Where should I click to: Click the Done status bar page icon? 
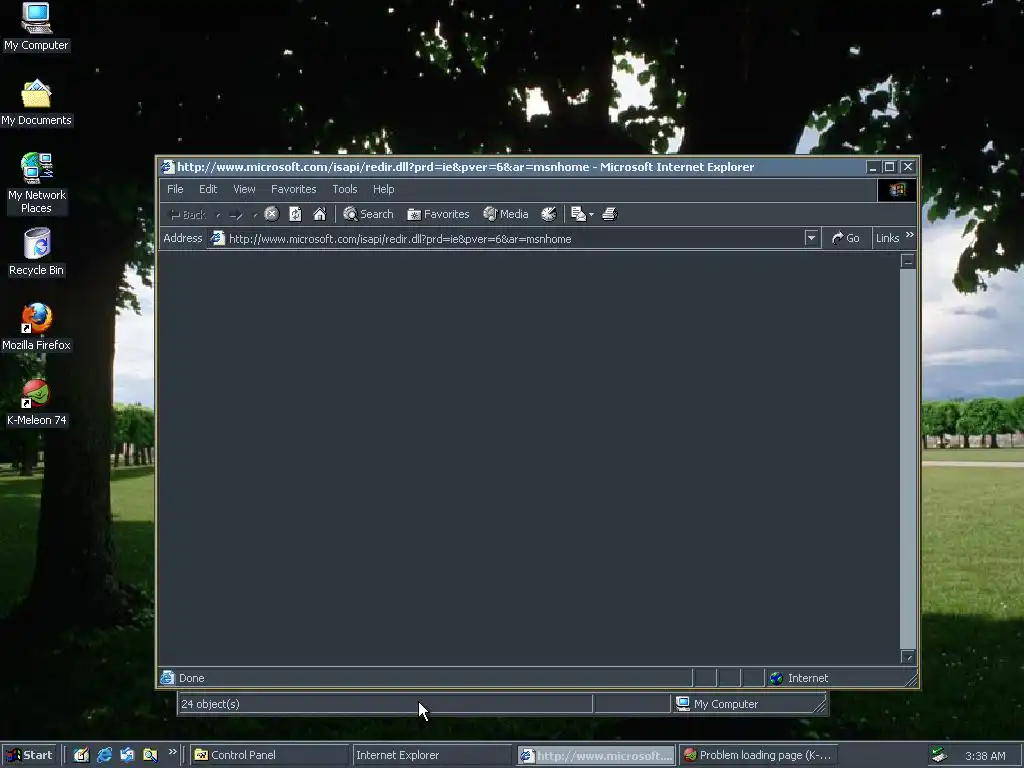168,678
